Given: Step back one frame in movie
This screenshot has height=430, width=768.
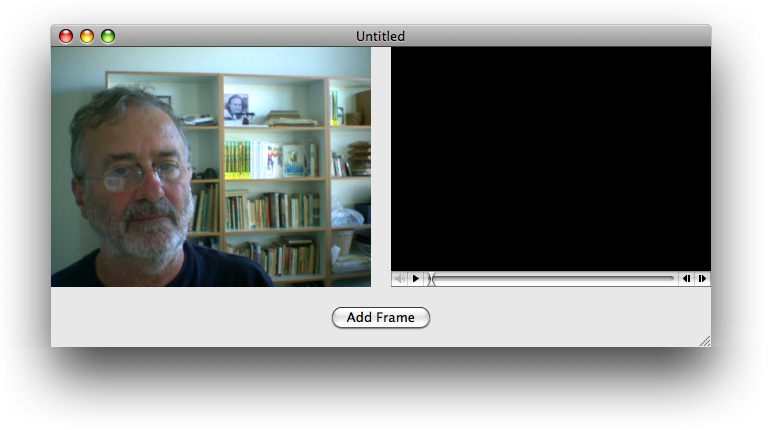Looking at the screenshot, I should (686, 279).
